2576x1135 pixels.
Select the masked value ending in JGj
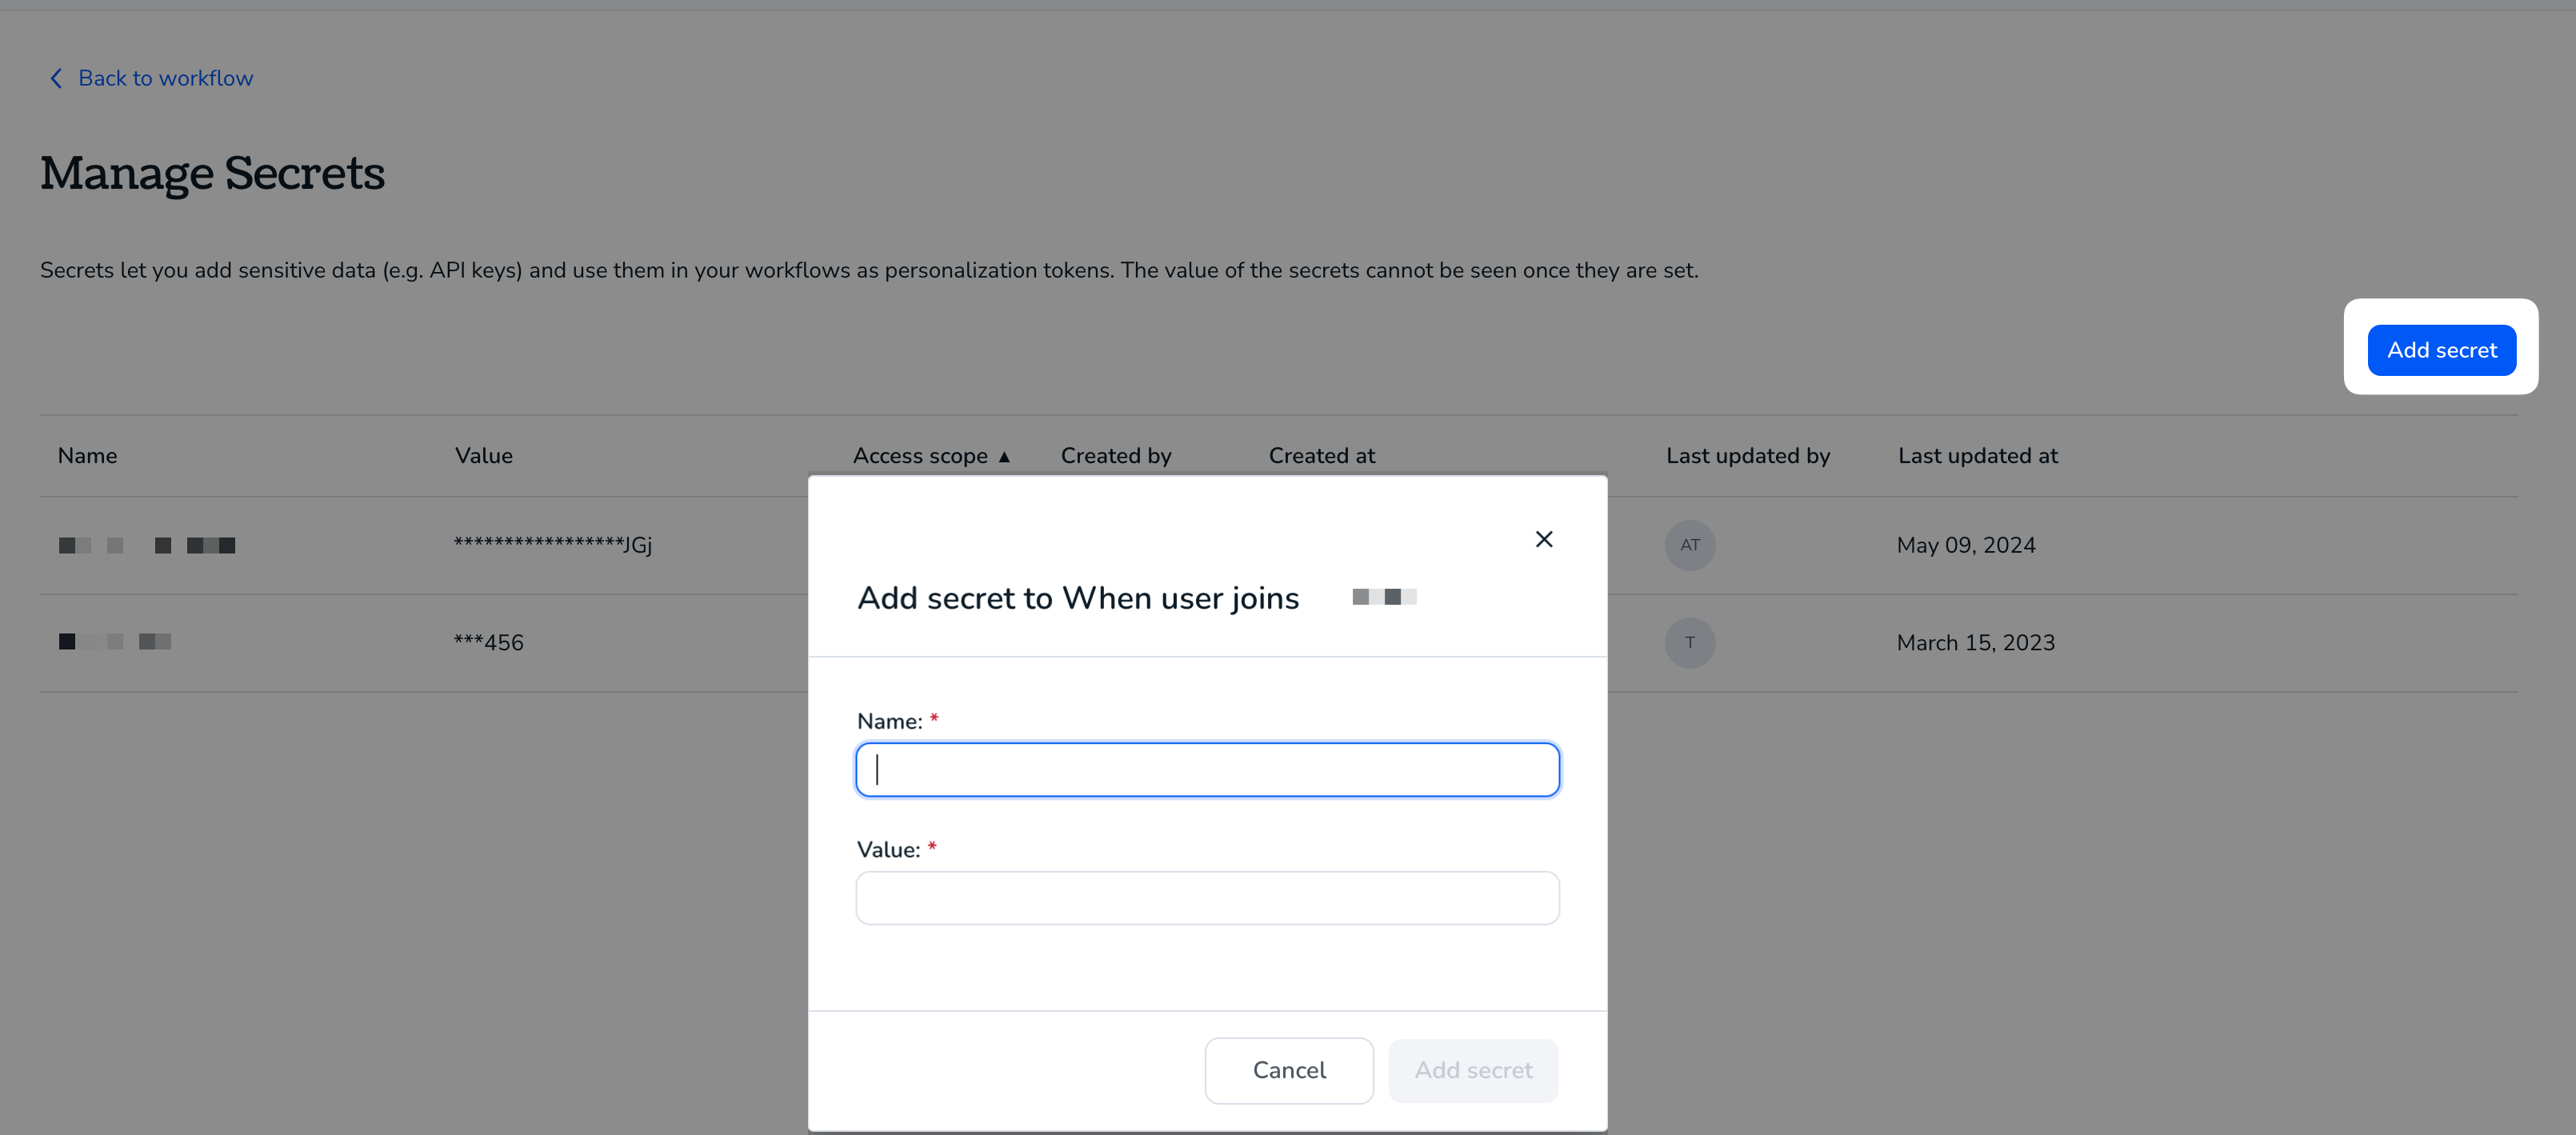[x=553, y=545]
